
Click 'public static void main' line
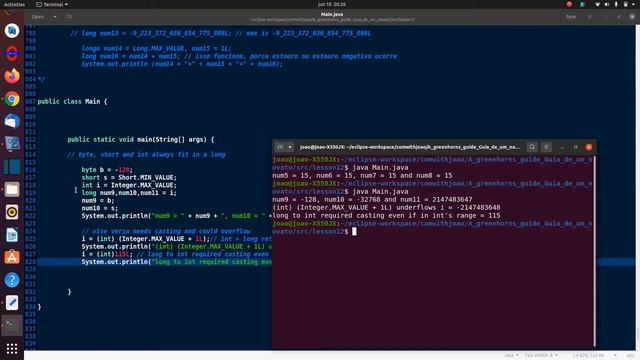(141, 139)
